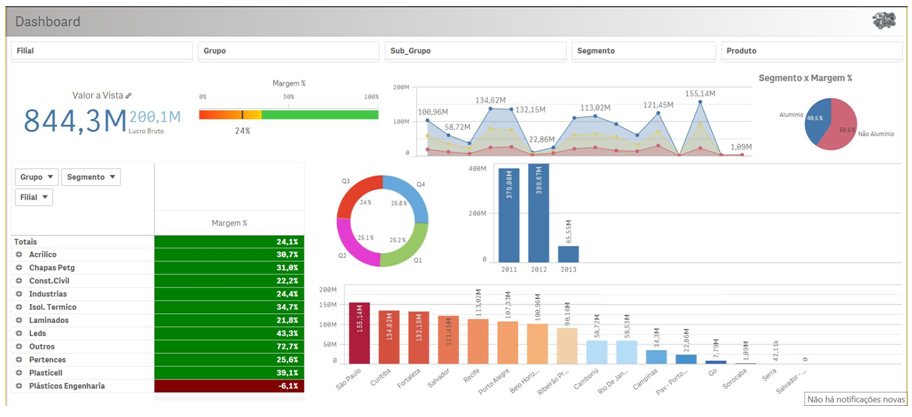Click the Margem % gauge bar

click(289, 115)
